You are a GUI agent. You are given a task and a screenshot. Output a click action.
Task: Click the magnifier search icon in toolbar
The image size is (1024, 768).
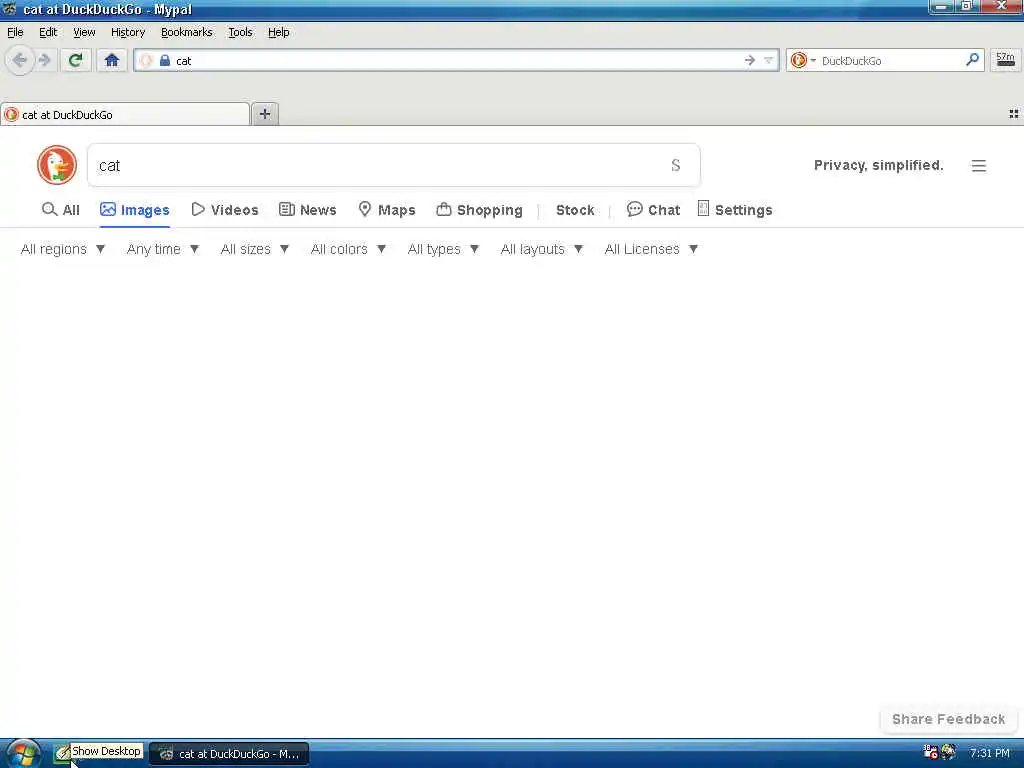(x=972, y=60)
